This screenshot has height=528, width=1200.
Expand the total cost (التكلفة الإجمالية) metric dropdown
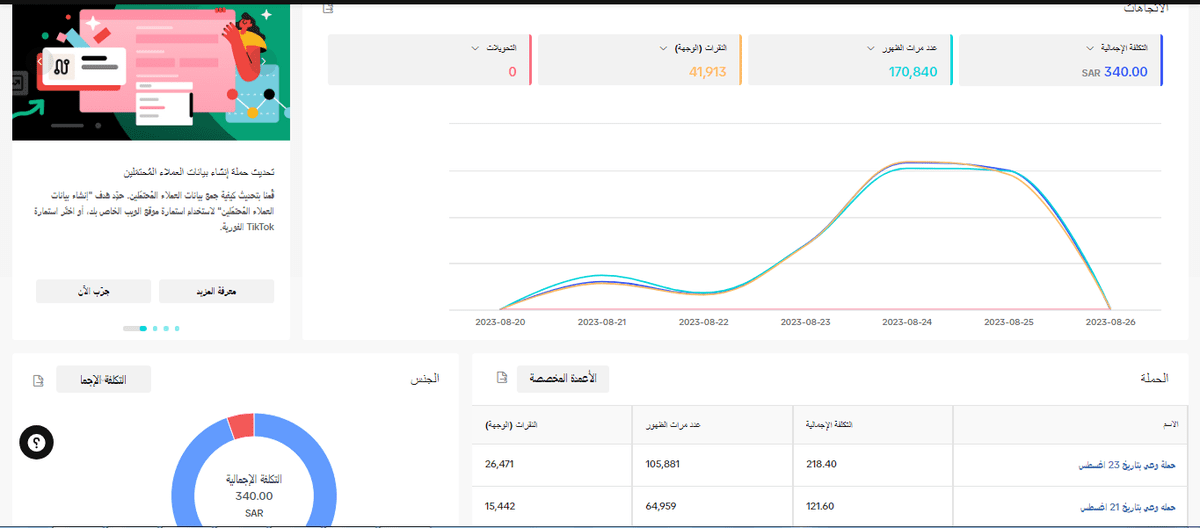1090,48
